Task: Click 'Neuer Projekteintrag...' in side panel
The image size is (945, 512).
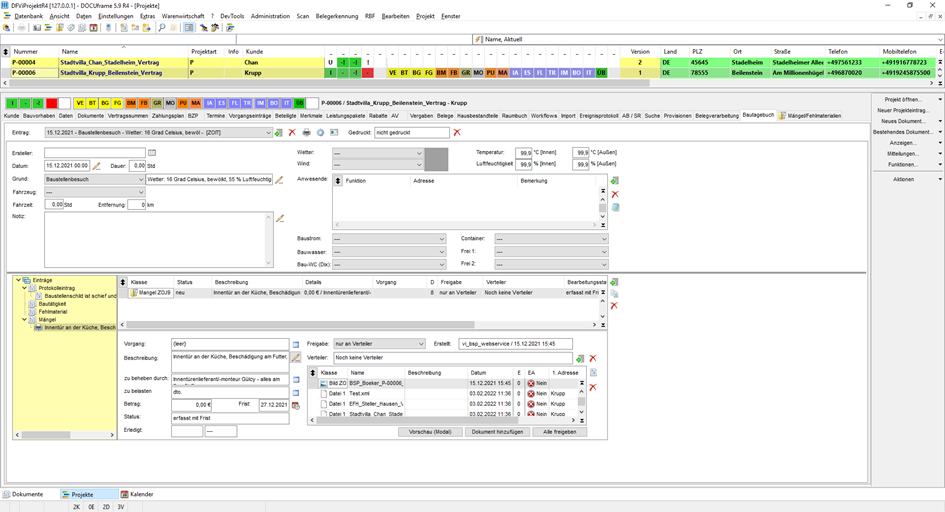Action: pos(903,111)
